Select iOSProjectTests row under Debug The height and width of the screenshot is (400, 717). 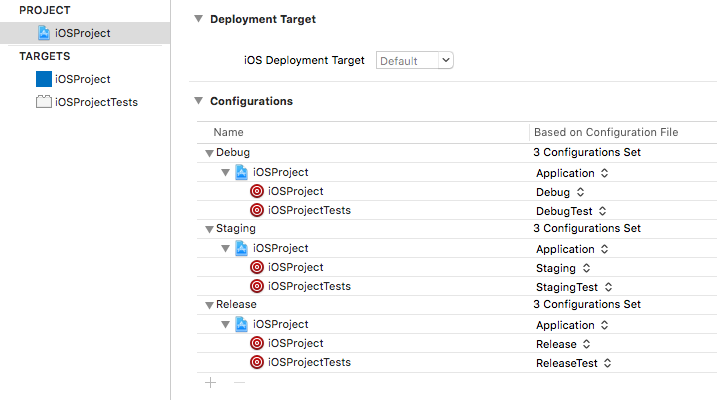pos(457,210)
